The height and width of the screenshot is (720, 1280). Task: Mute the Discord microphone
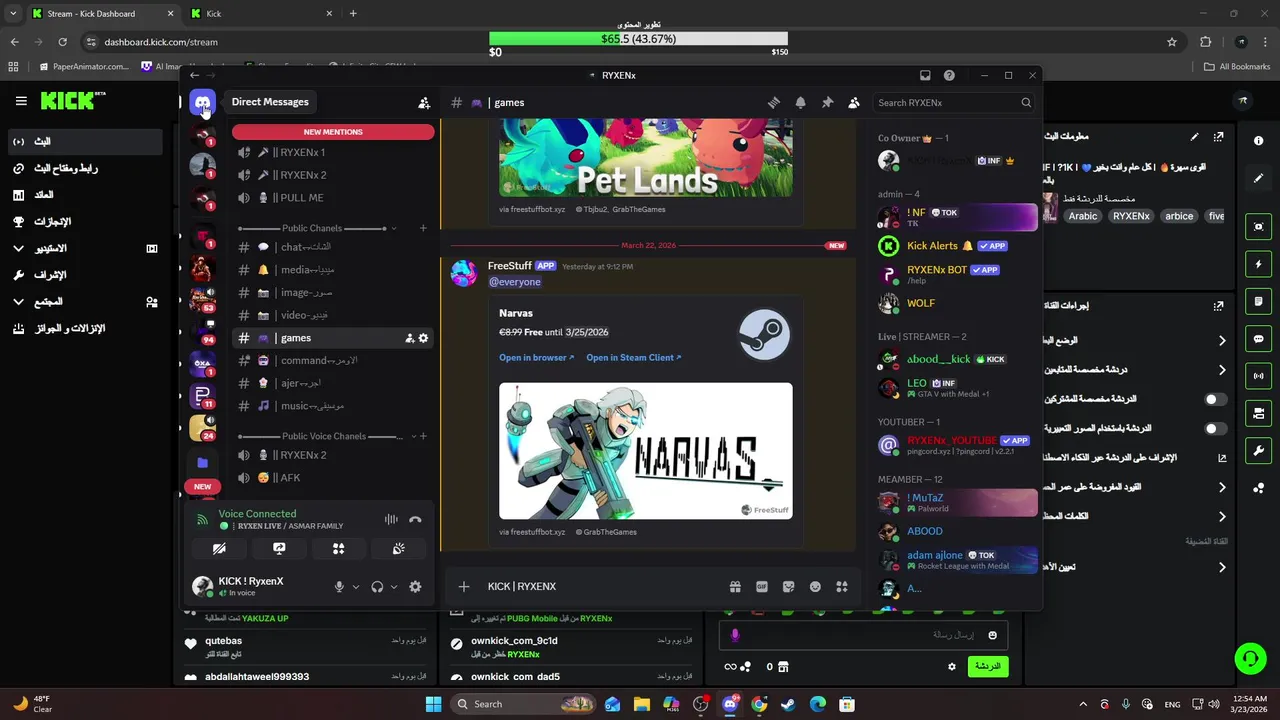339,587
